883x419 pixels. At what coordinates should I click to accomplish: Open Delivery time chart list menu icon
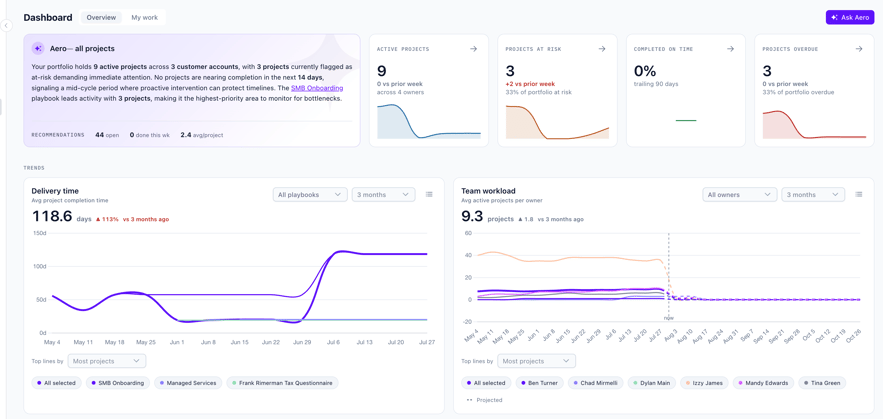click(429, 194)
